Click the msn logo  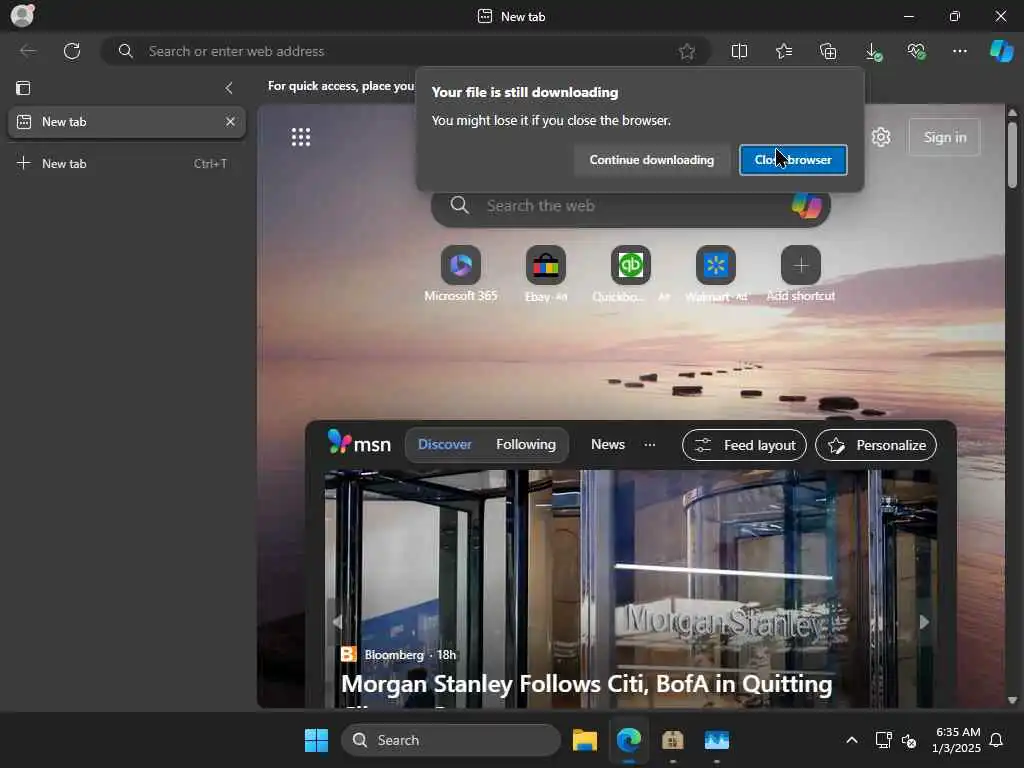tap(359, 443)
